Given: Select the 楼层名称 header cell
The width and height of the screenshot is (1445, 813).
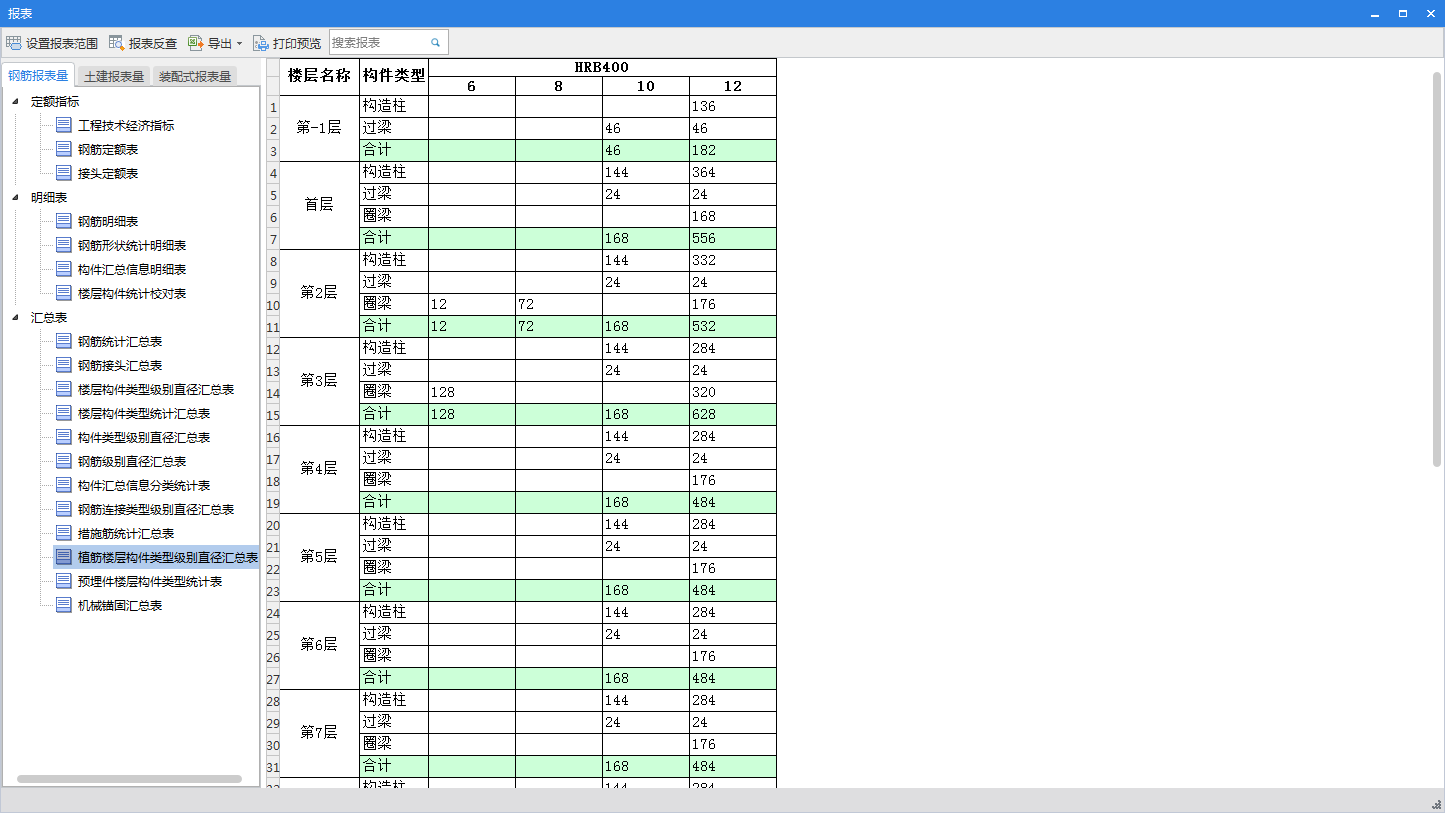Looking at the screenshot, I should [319, 76].
